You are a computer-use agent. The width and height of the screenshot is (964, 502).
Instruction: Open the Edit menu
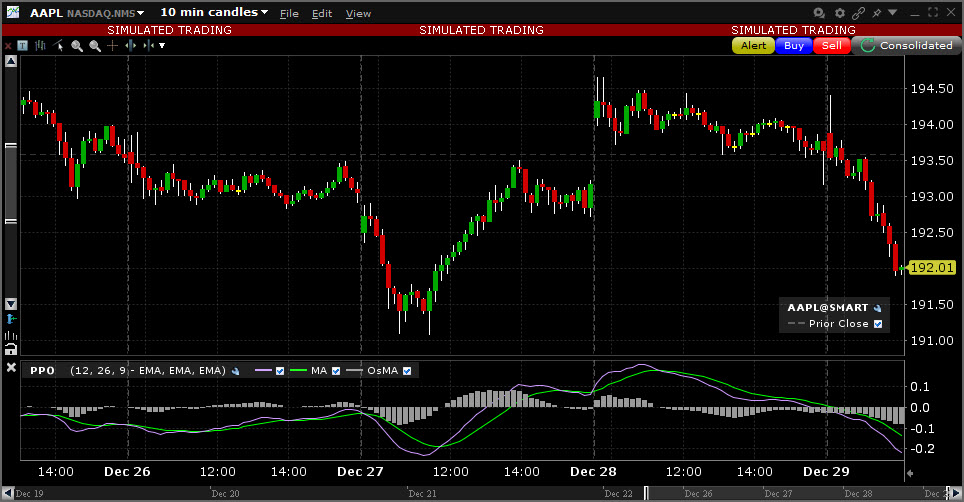coord(322,14)
